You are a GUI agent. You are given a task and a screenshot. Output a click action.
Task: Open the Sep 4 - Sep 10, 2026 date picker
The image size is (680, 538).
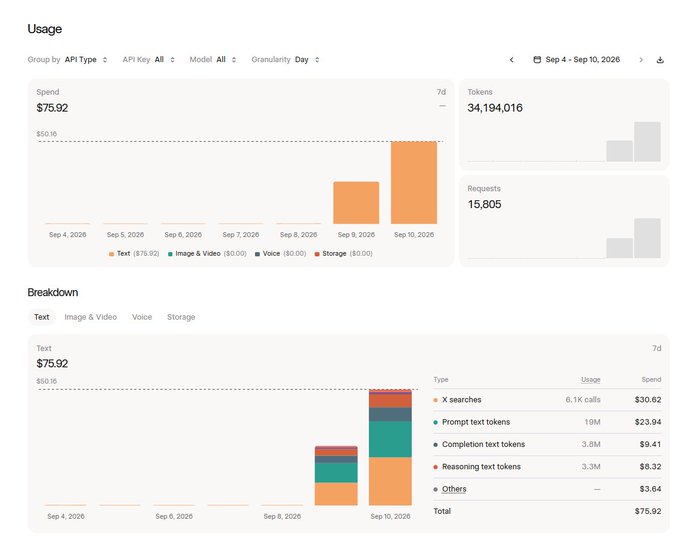pos(577,60)
